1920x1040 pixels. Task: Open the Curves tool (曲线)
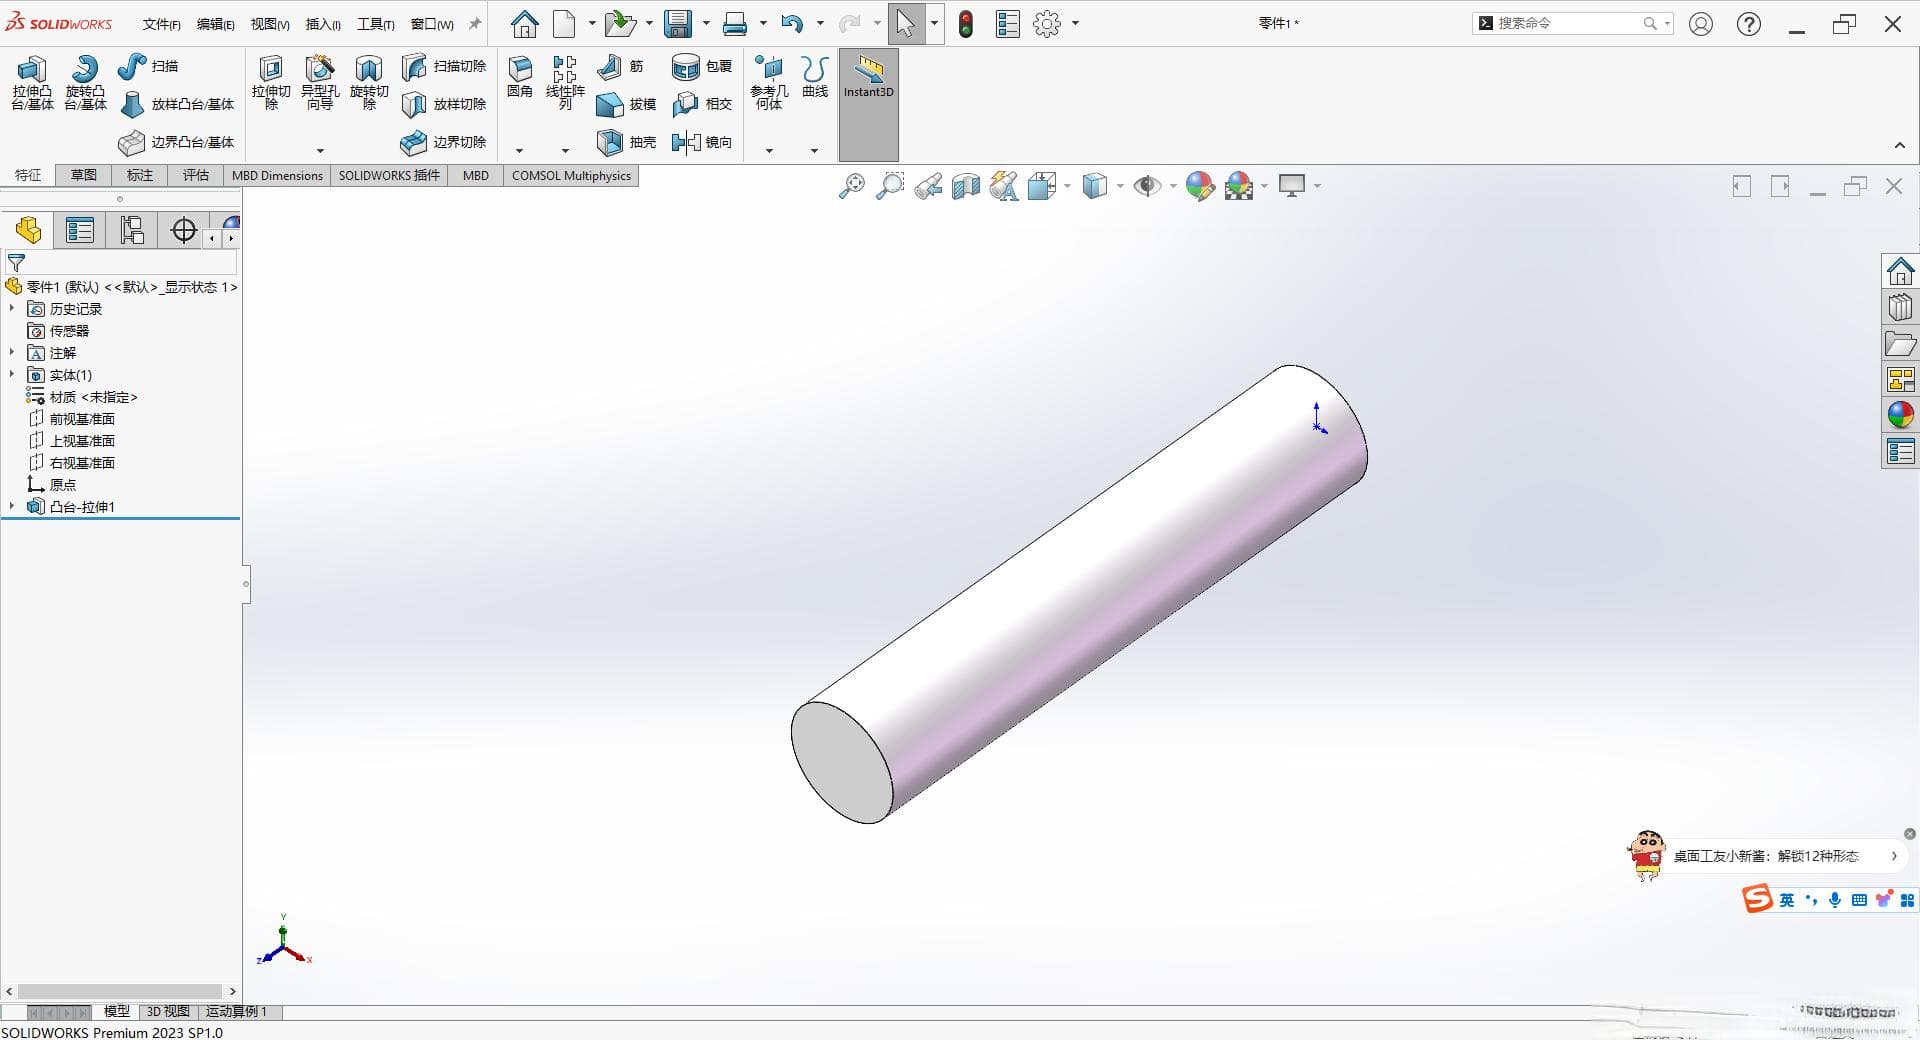pos(815,77)
